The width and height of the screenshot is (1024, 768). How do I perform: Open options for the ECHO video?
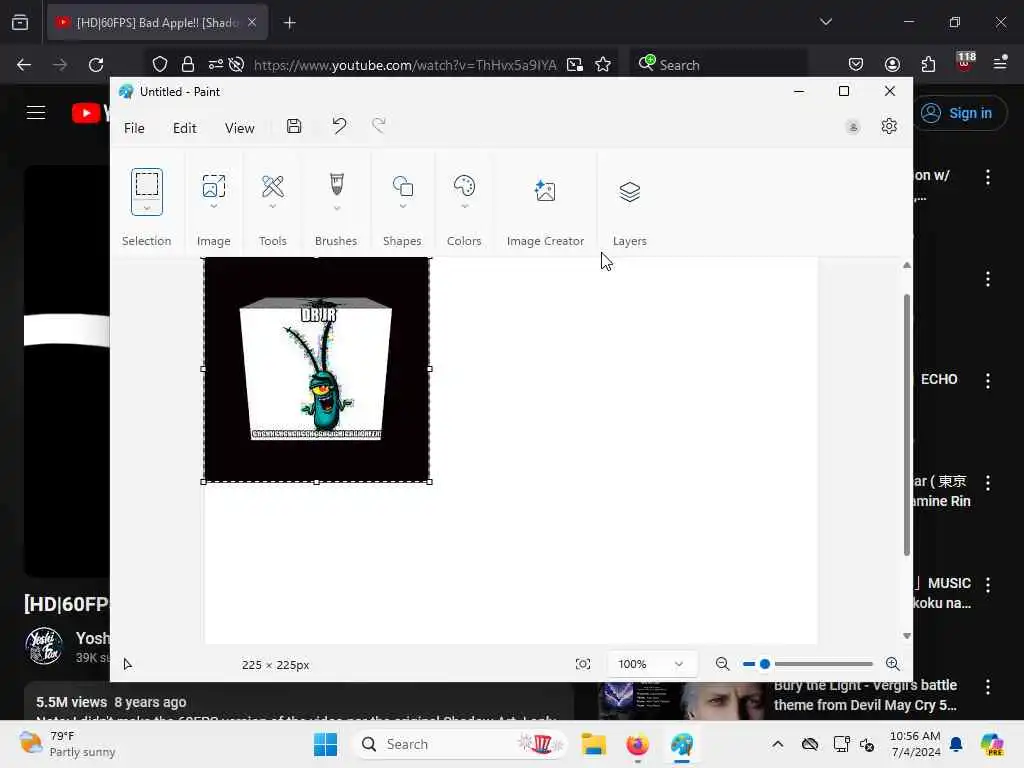click(987, 381)
